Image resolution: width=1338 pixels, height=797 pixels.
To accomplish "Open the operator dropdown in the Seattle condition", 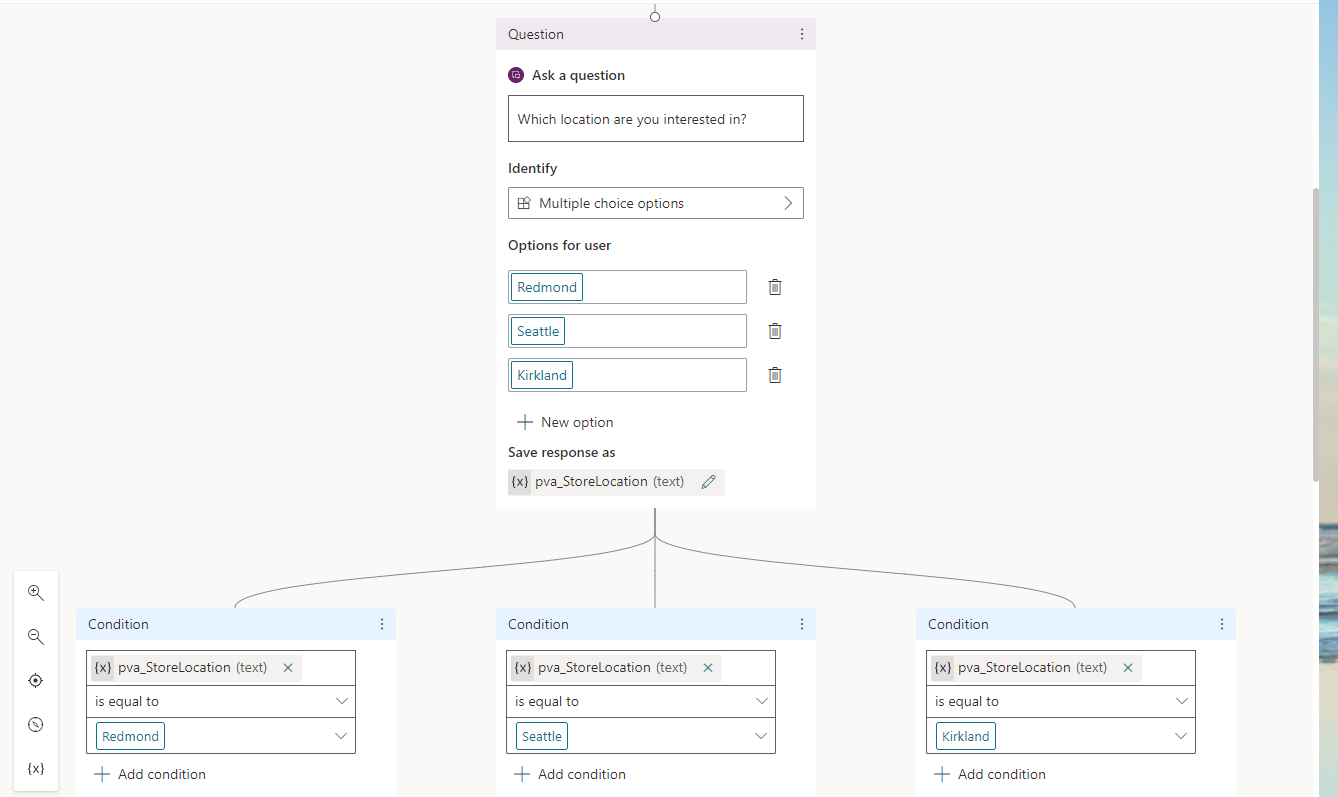I will (x=760, y=702).
